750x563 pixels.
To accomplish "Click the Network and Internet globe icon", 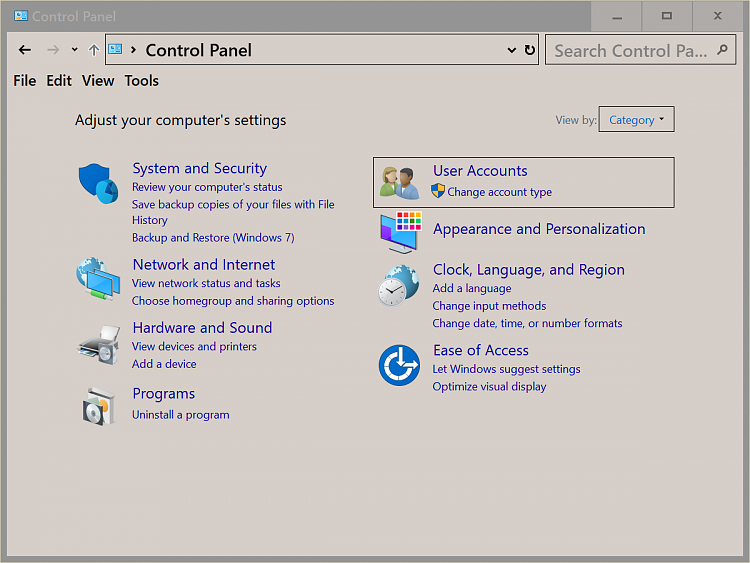I will coord(99,279).
